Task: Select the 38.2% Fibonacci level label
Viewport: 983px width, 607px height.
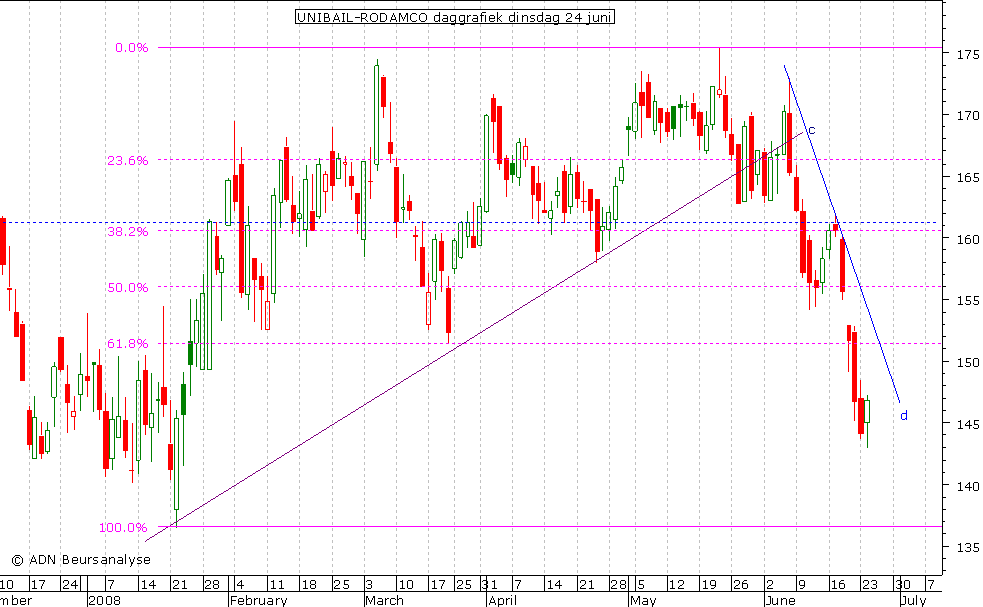Action: coord(127,231)
